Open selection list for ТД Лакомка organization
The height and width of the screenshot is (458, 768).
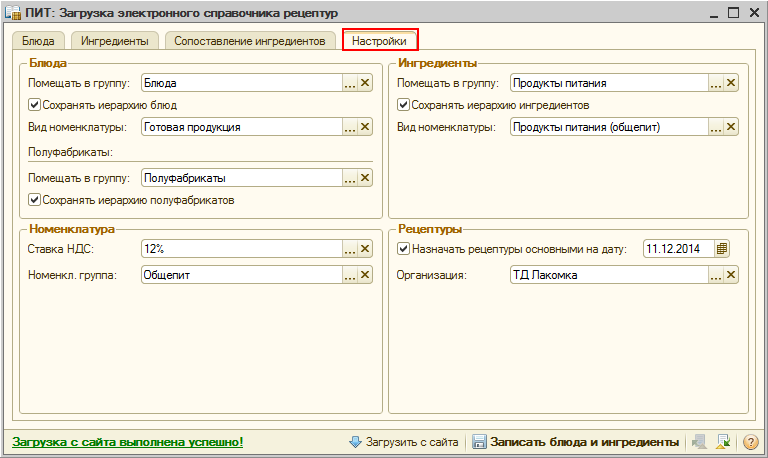coord(716,275)
